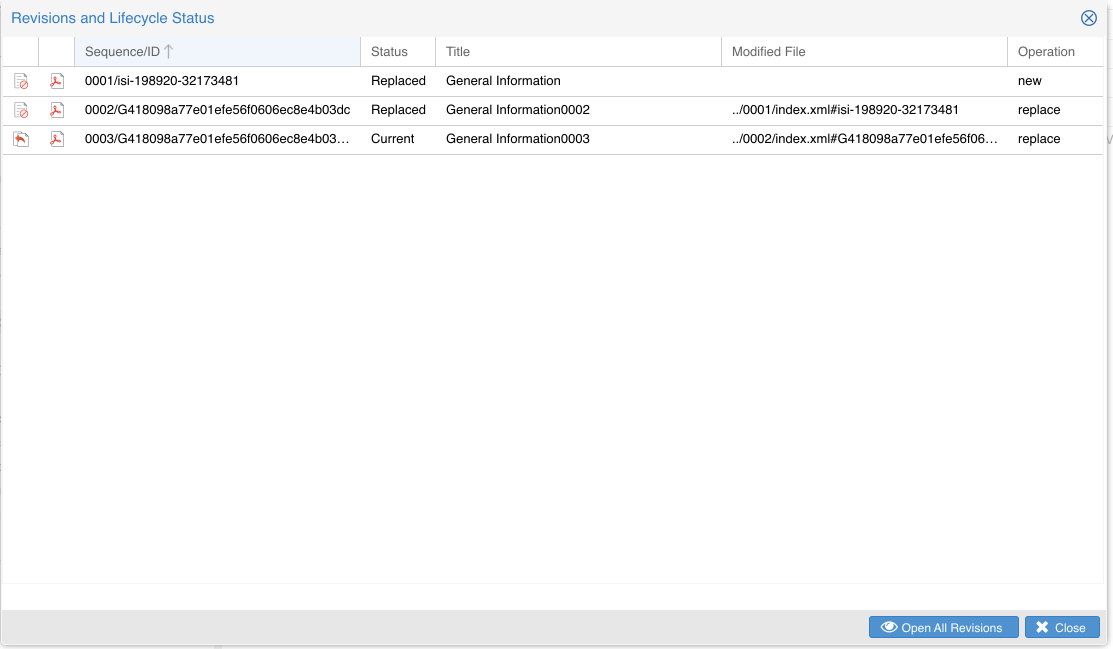1113x649 pixels.
Task: Click the replaced-document icon in row 0002
Action: [x=21, y=110]
